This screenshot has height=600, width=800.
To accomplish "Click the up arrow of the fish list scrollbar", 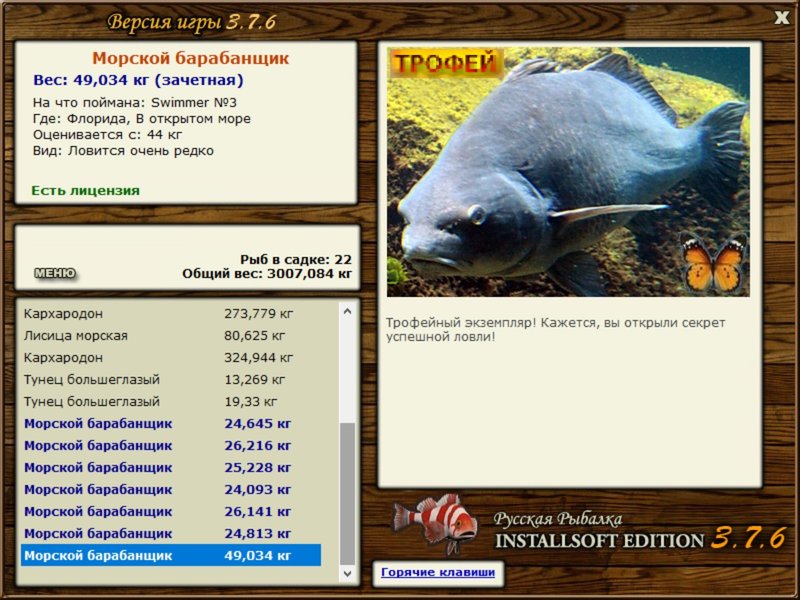I will [x=347, y=311].
